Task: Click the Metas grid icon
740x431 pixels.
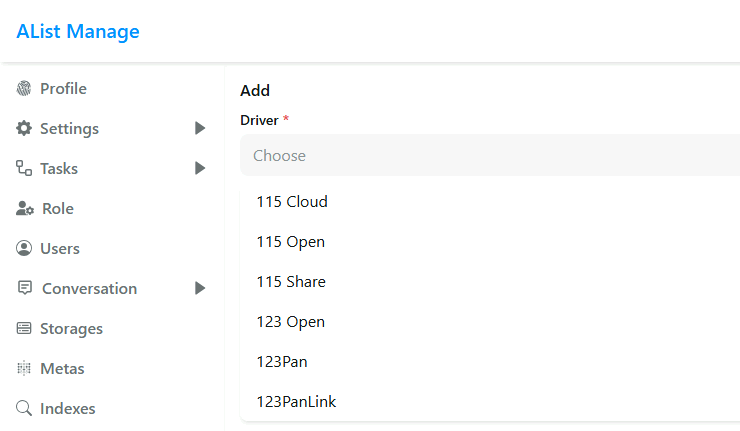Action: 24,369
